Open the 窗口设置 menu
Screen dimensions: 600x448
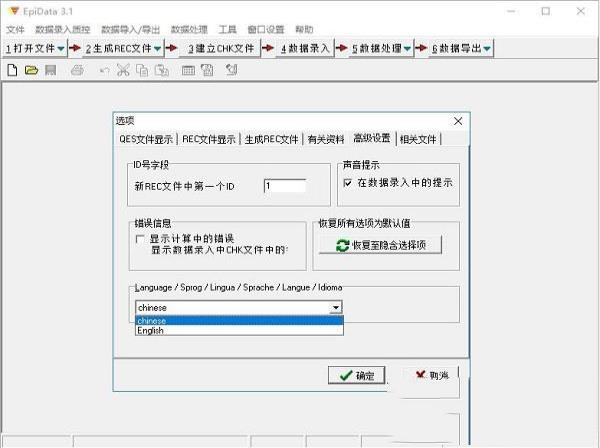(x=266, y=29)
